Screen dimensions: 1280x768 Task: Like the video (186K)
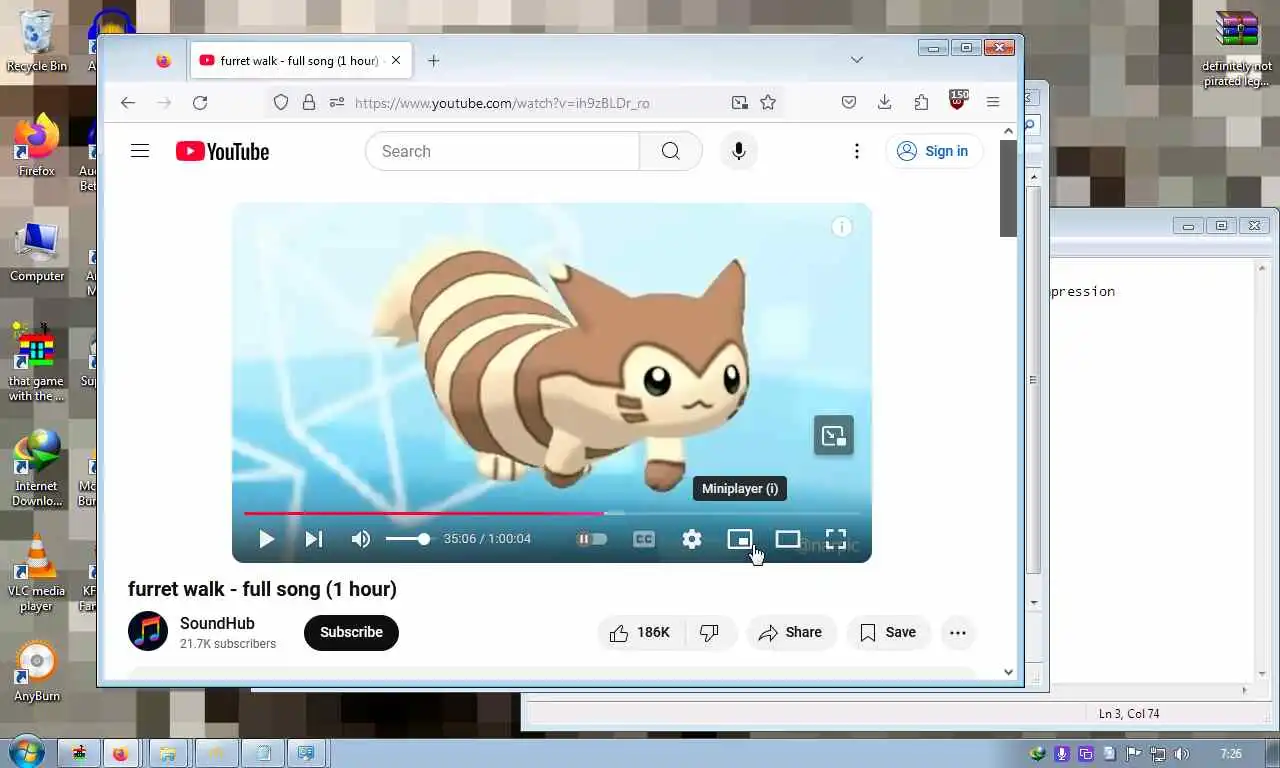pyautogui.click(x=639, y=632)
